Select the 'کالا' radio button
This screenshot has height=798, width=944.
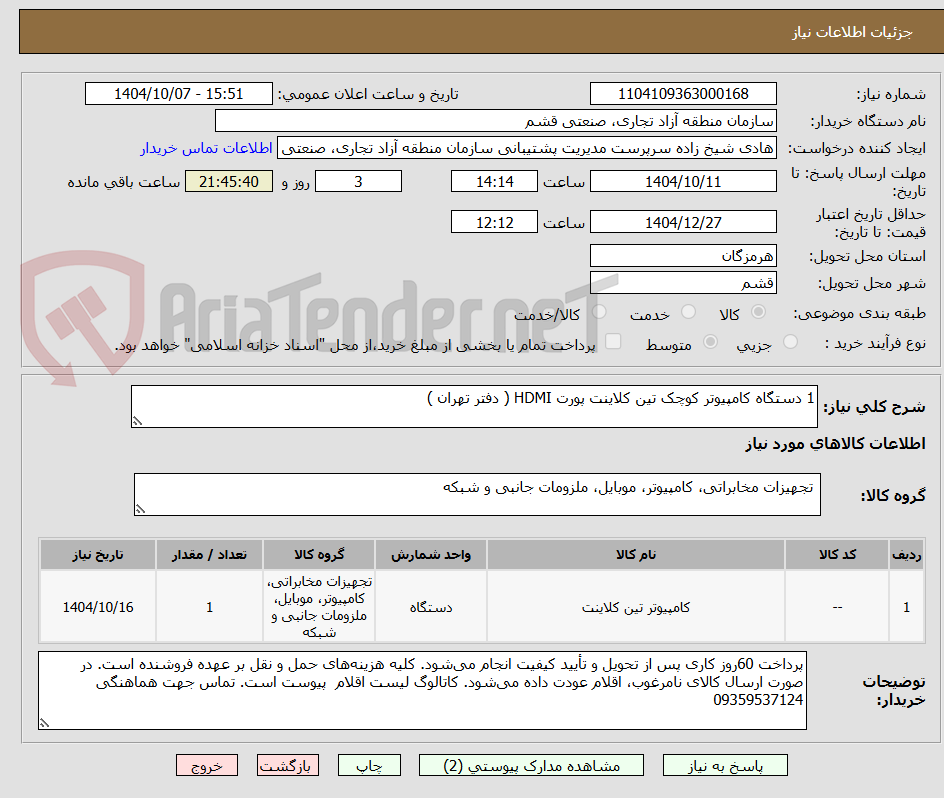point(759,312)
